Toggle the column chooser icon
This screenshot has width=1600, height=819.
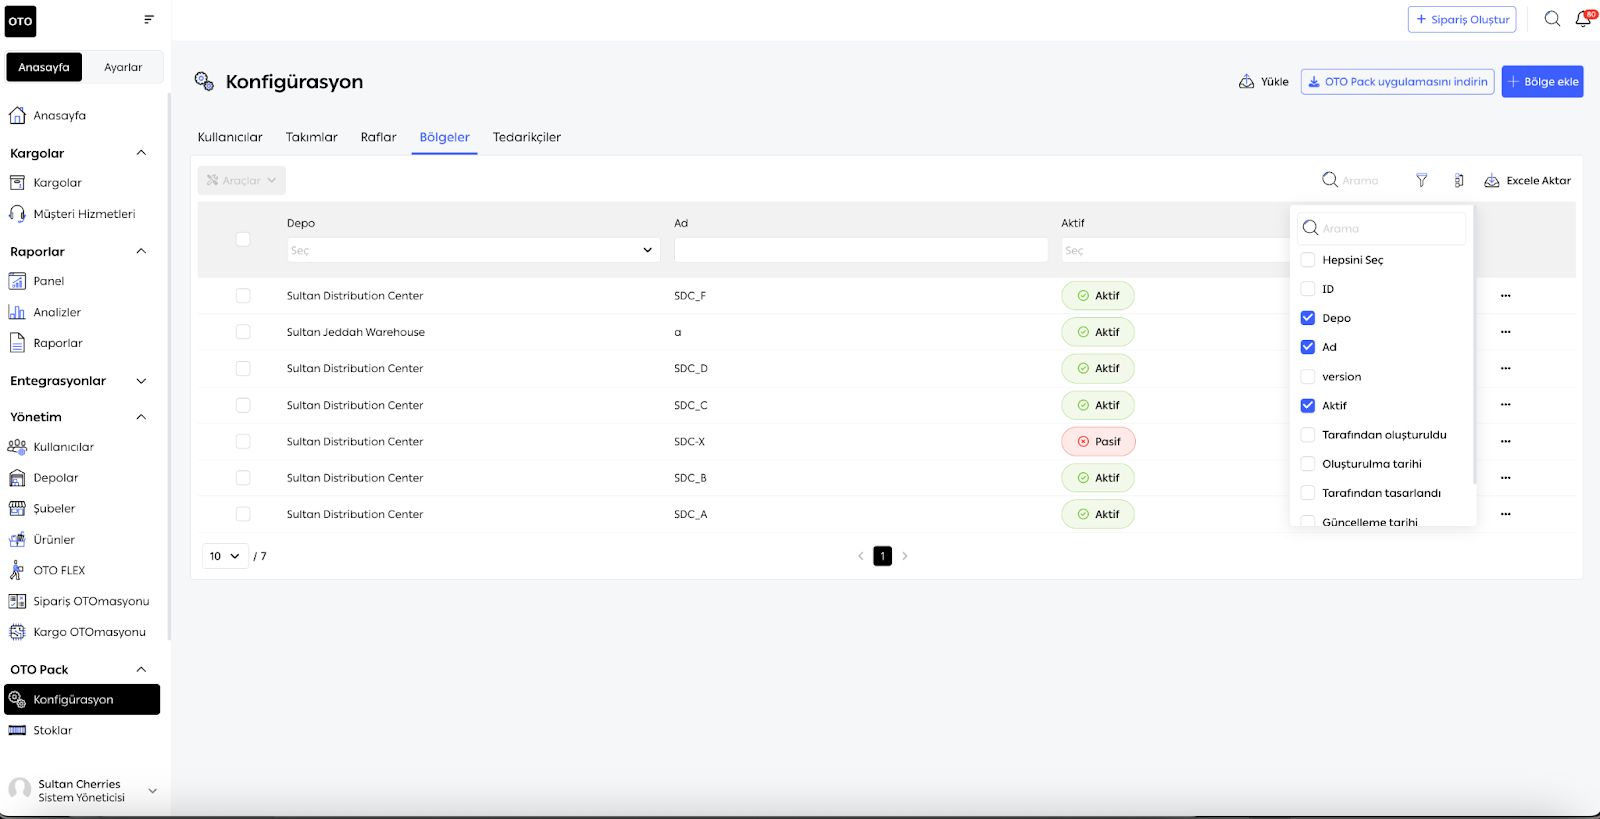(x=1459, y=180)
